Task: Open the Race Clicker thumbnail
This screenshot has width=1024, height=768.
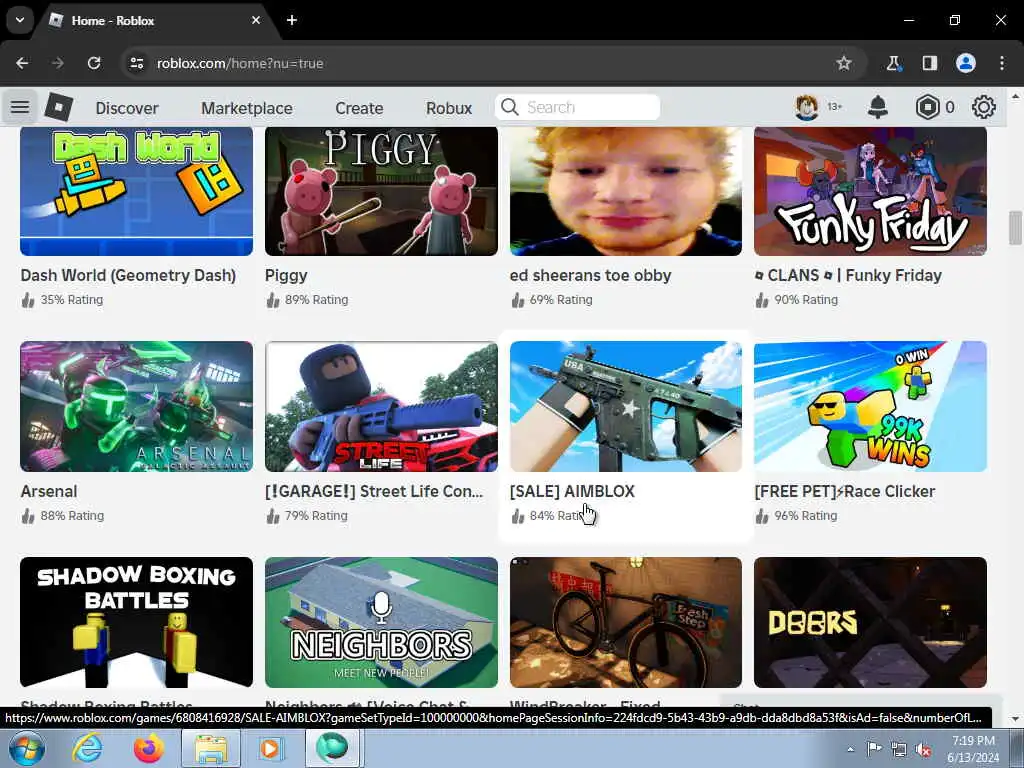Action: [x=871, y=406]
